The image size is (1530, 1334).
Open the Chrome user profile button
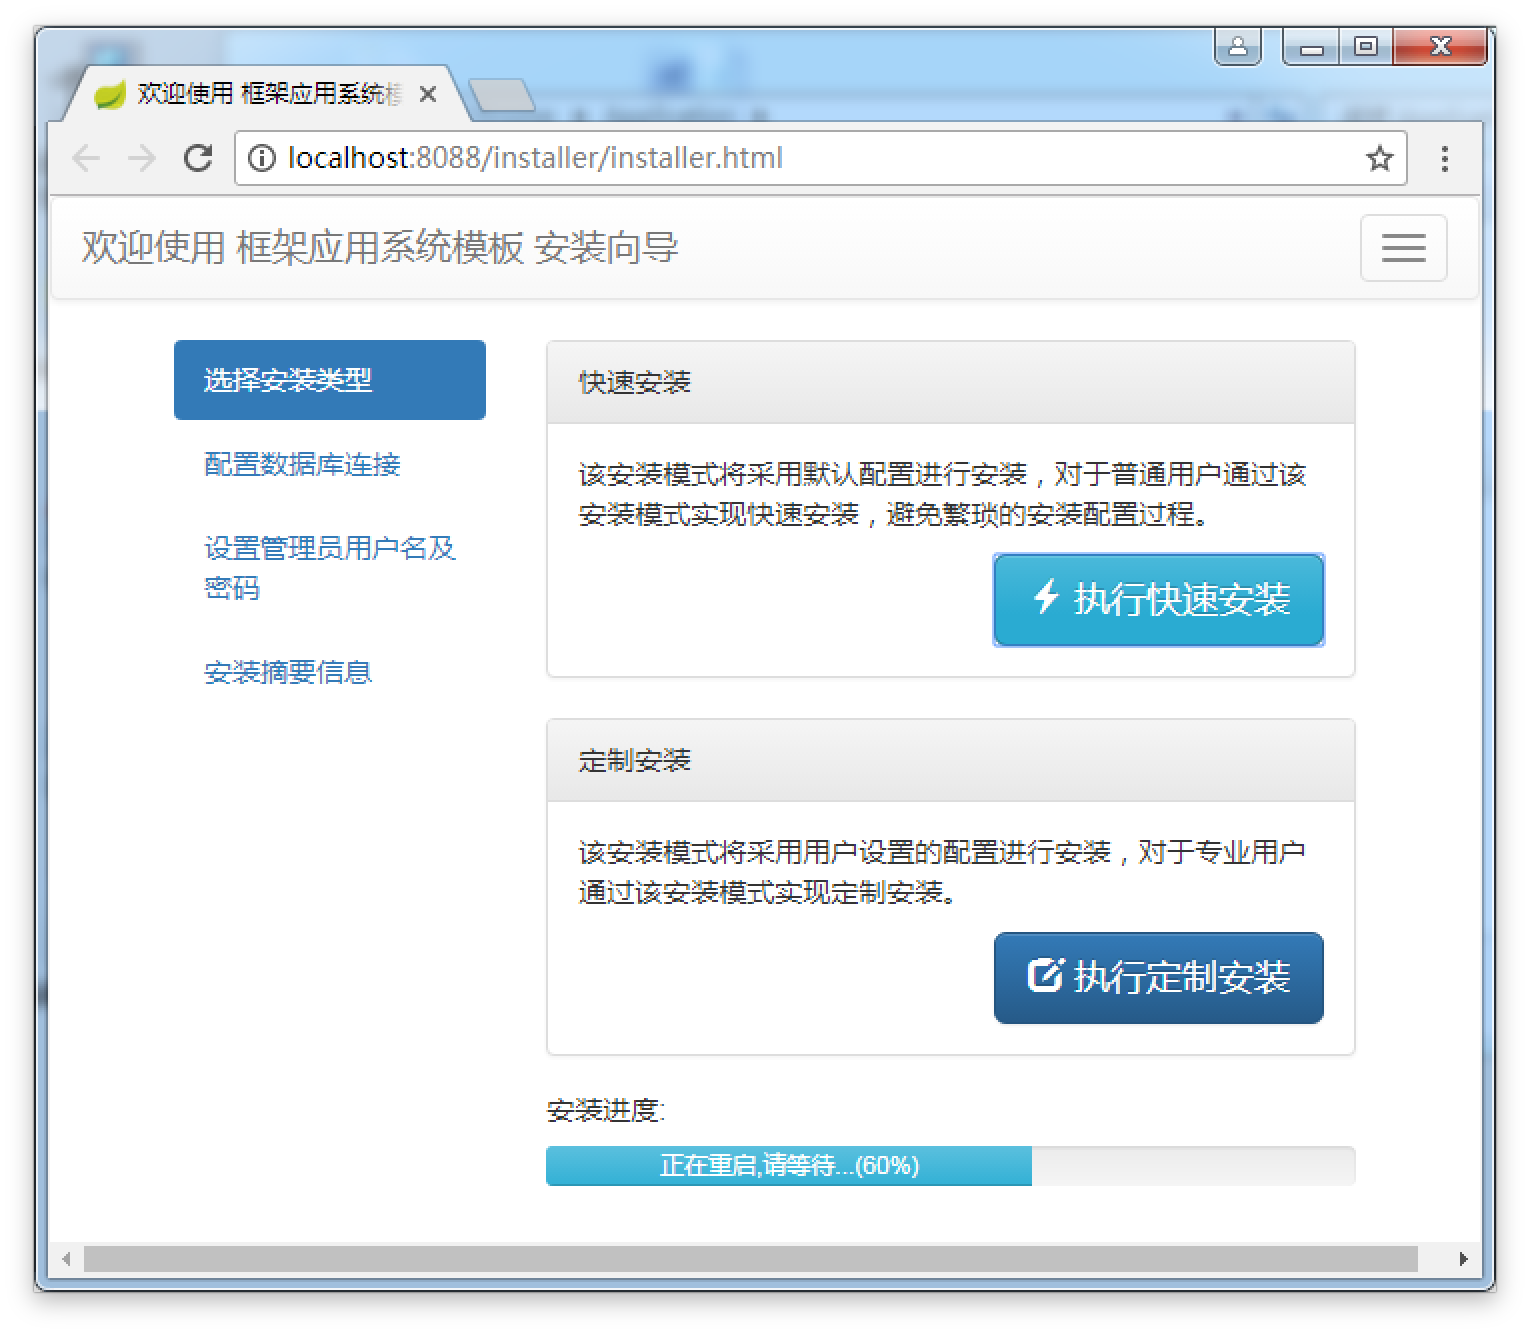(1237, 47)
